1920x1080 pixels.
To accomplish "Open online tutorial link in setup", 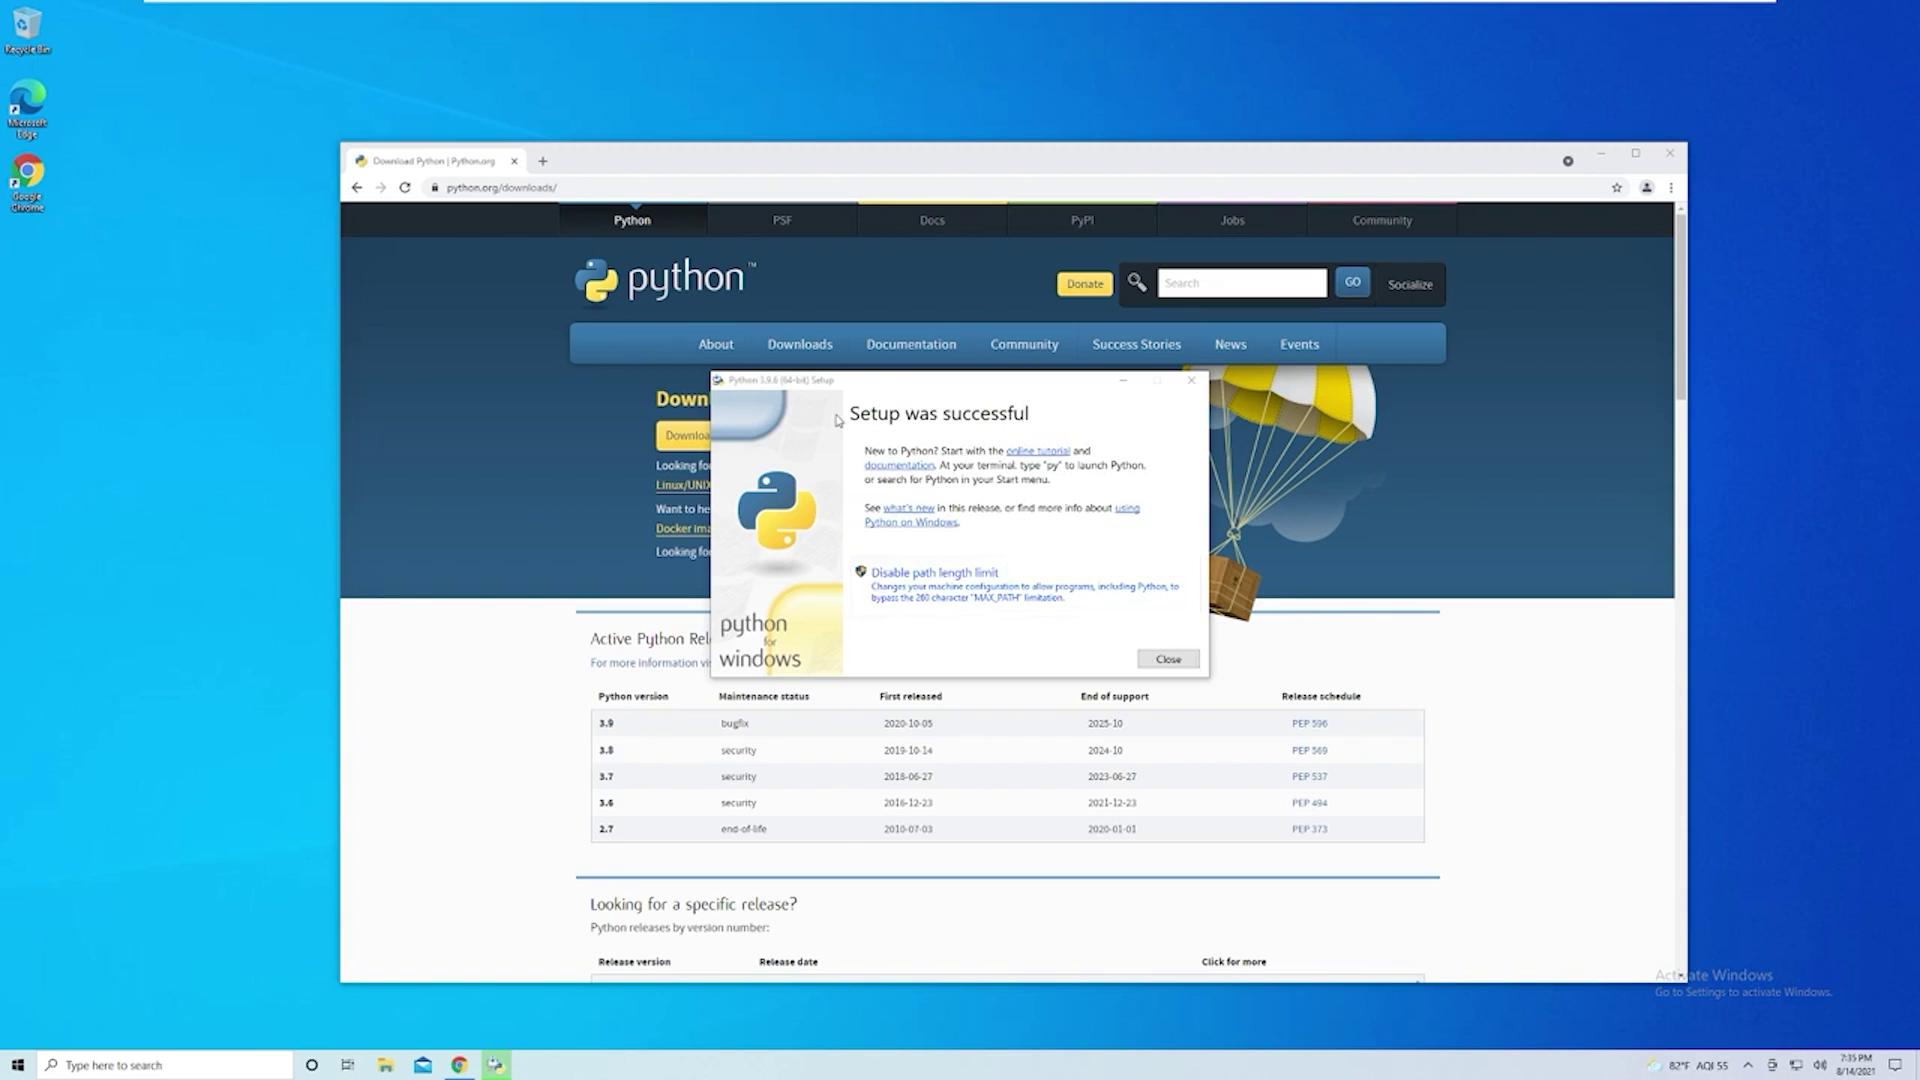I will pos(1037,451).
